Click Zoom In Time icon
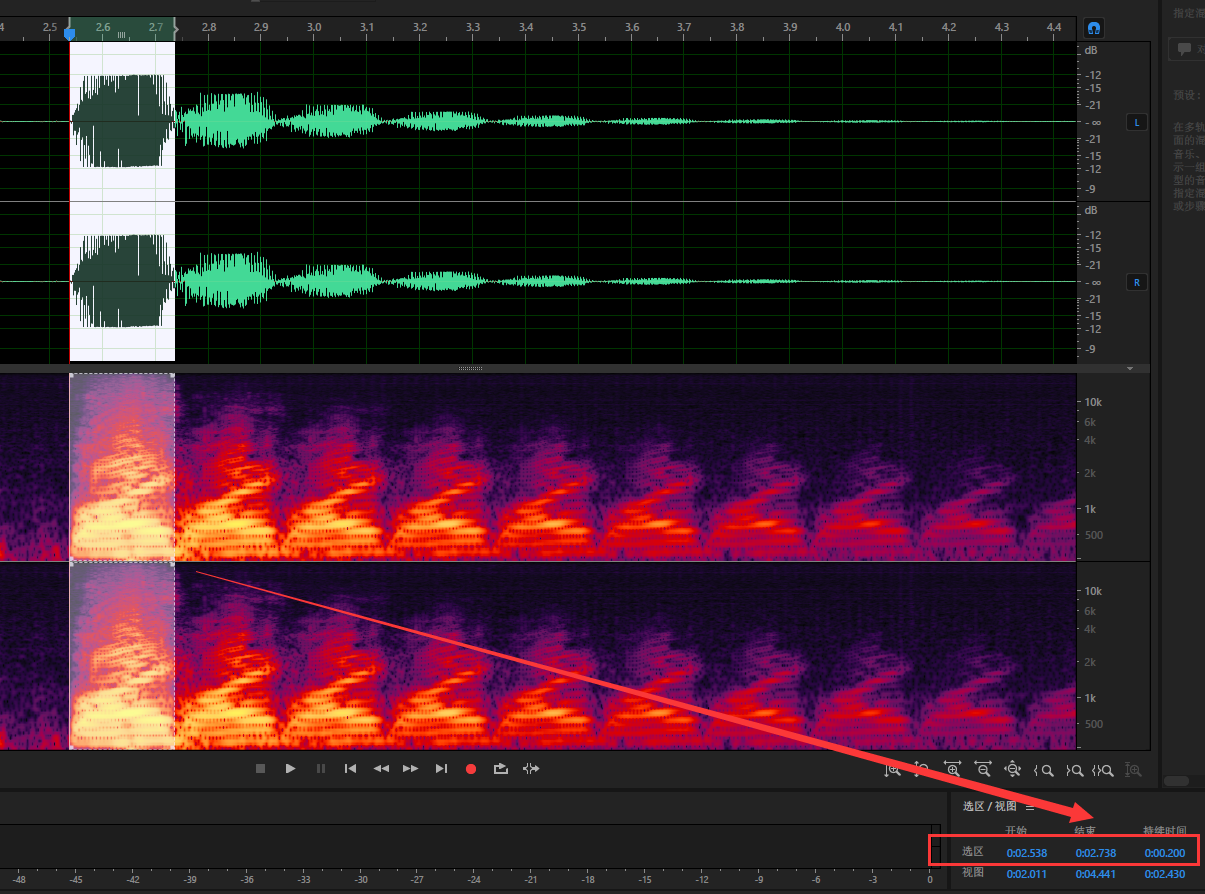 [952, 770]
